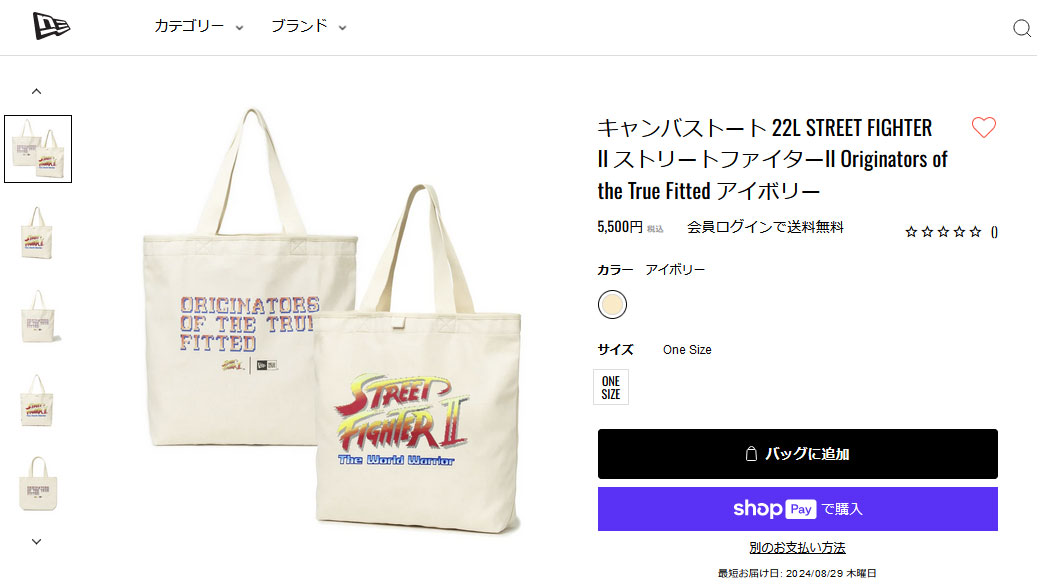Select the ONE SIZE option
Image resolution: width=1041 pixels, height=586 pixels.
[x=610, y=387]
